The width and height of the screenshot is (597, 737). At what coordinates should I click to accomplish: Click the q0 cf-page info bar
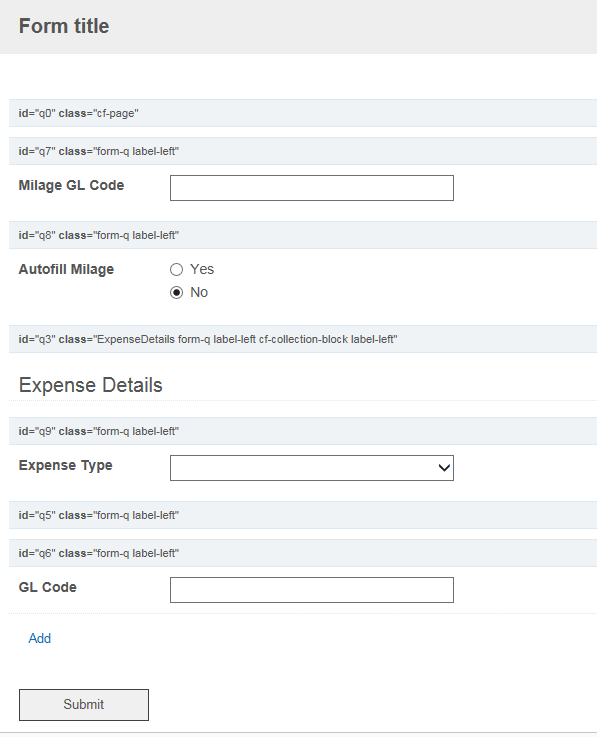click(x=303, y=113)
